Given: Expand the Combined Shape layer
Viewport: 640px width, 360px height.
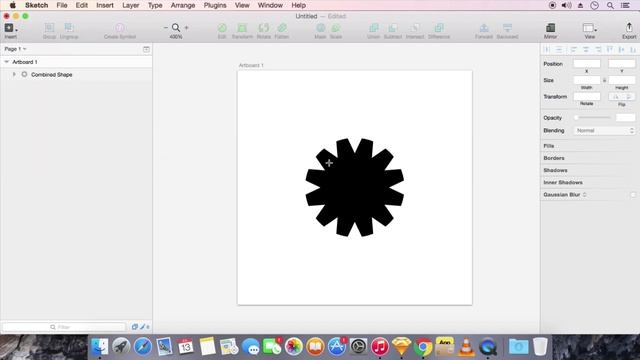Looking at the screenshot, I should point(14,75).
